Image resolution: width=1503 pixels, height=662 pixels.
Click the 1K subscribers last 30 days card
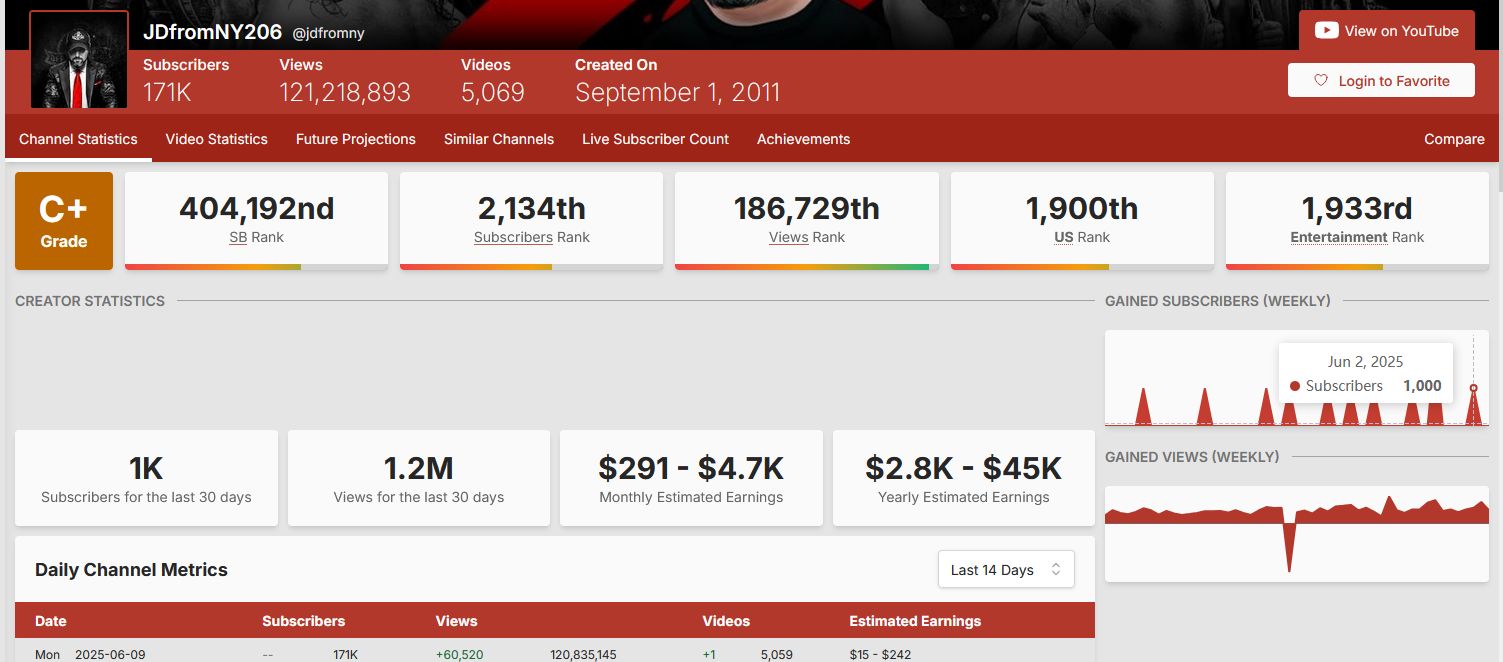tap(146, 478)
